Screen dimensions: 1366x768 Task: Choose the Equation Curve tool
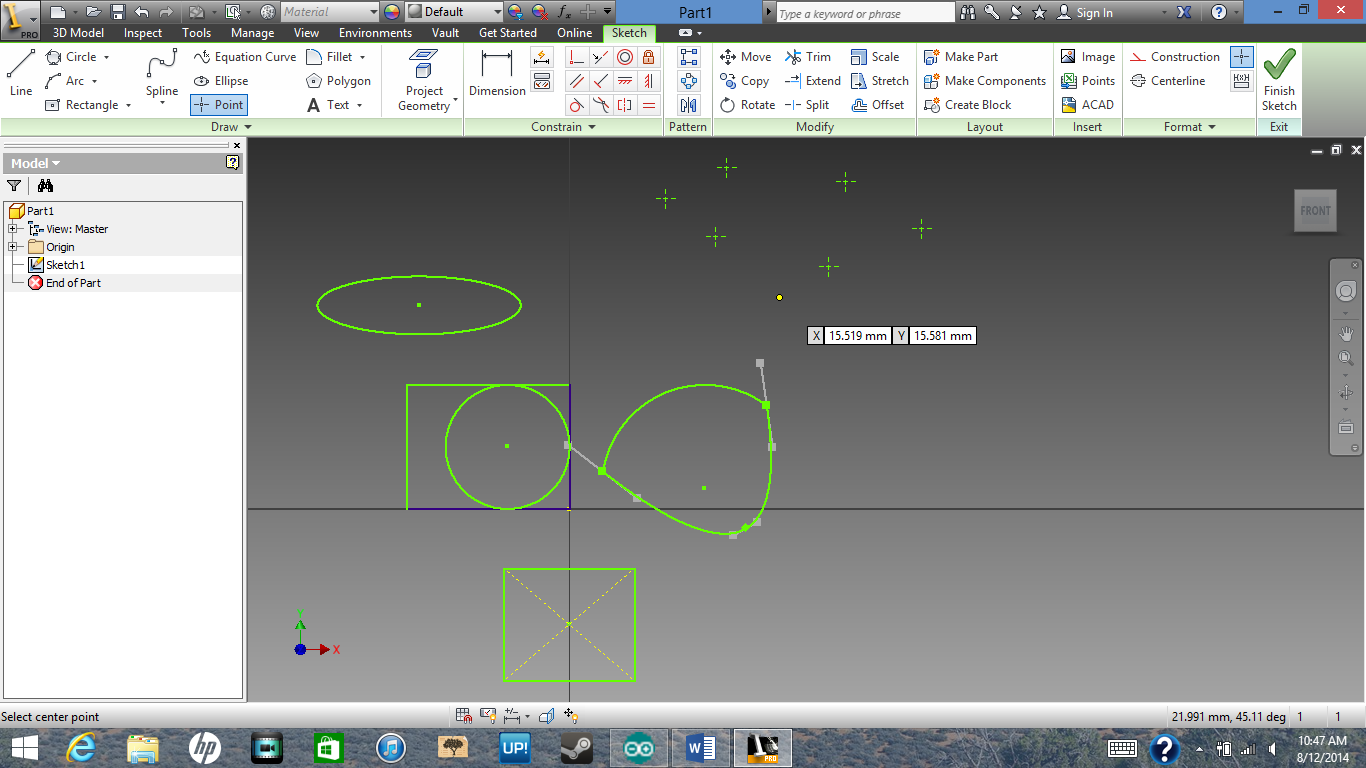(x=245, y=57)
